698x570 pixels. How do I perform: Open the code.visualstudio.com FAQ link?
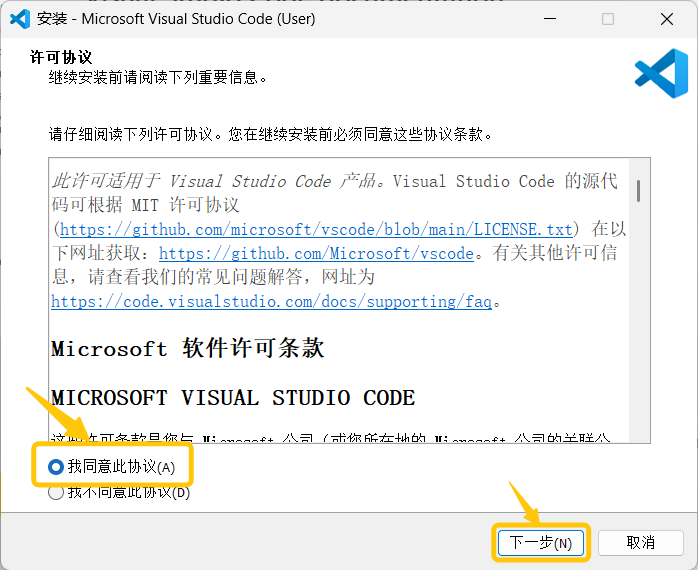(271, 301)
